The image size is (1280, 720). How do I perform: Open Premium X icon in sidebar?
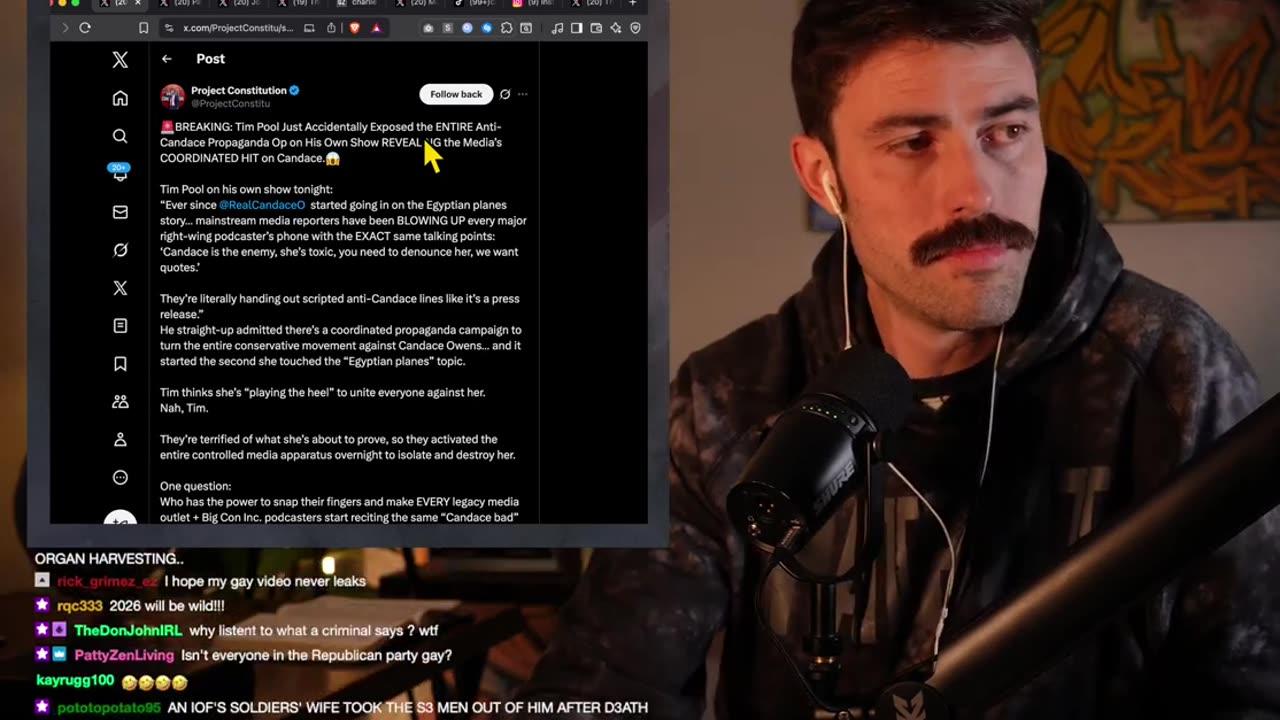(x=120, y=288)
